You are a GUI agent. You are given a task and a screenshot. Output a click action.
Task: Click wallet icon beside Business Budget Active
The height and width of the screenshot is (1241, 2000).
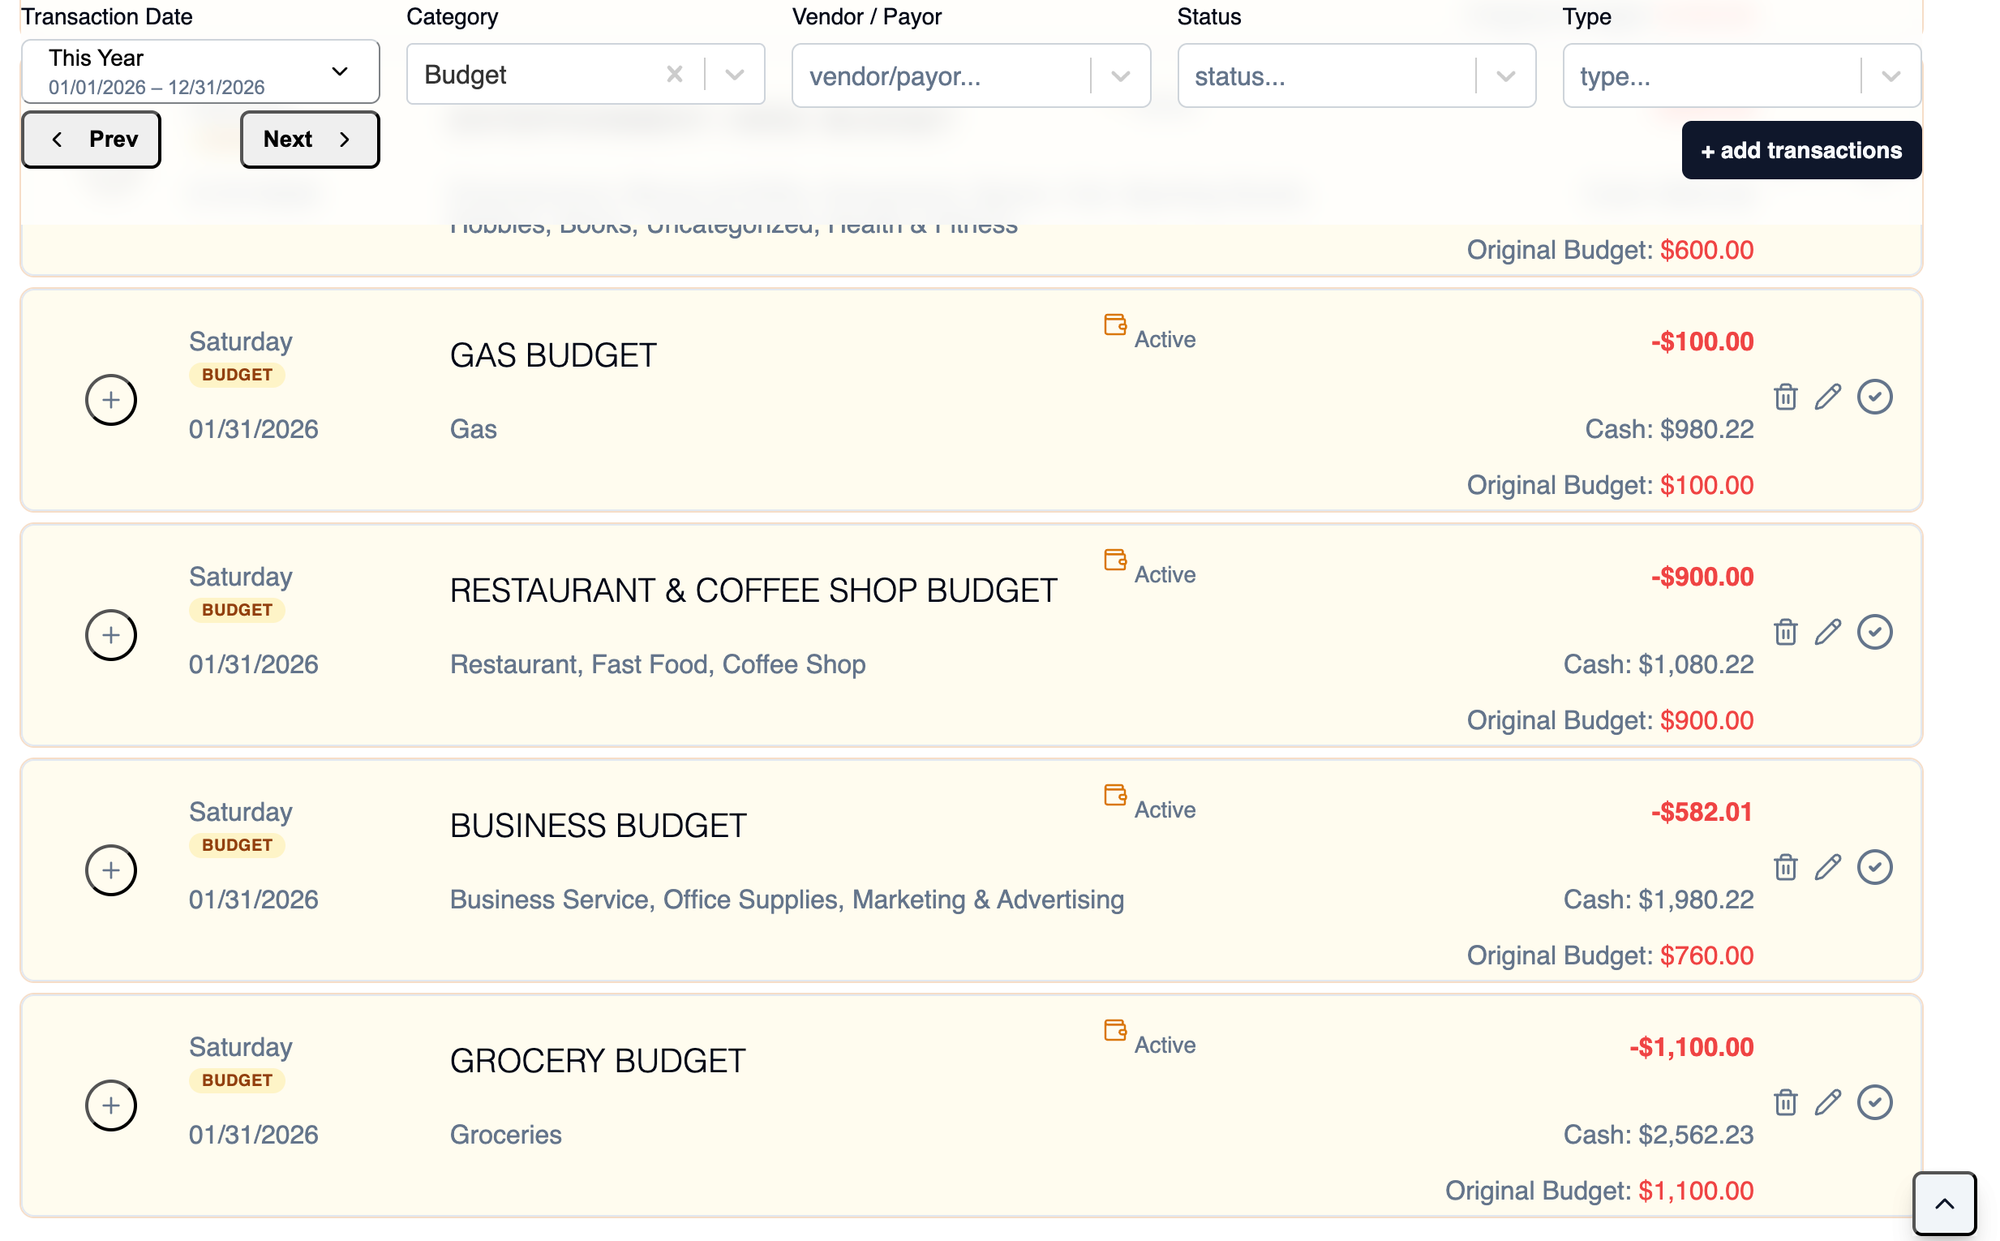1115,795
